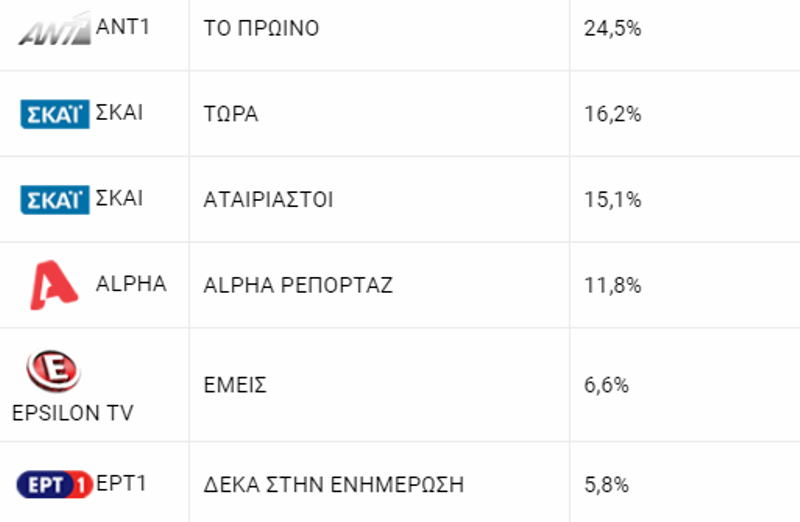Viewport: 800px width, 522px height.
Task: Click the ALPHA ΡΕΠΟΡΤΑΖ program name
Action: coord(298,285)
